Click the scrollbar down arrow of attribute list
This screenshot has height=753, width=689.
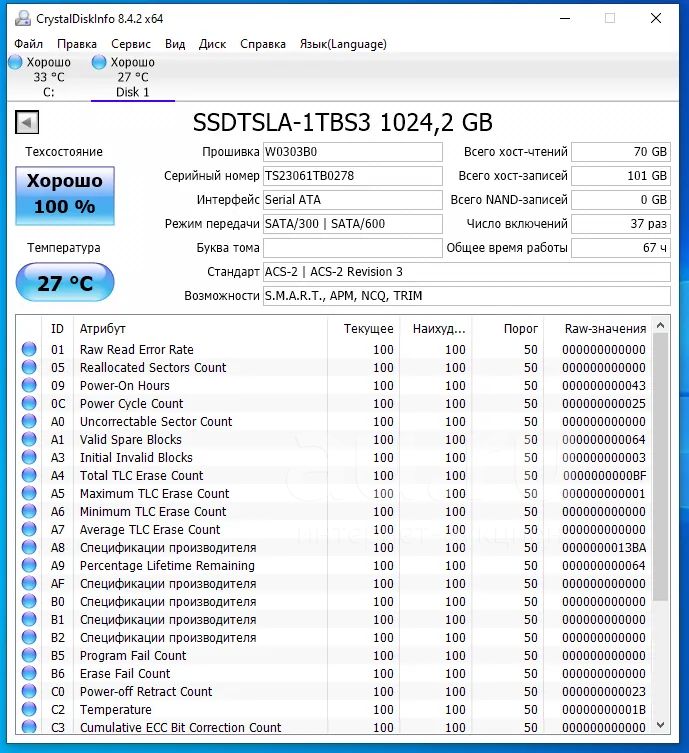click(661, 725)
